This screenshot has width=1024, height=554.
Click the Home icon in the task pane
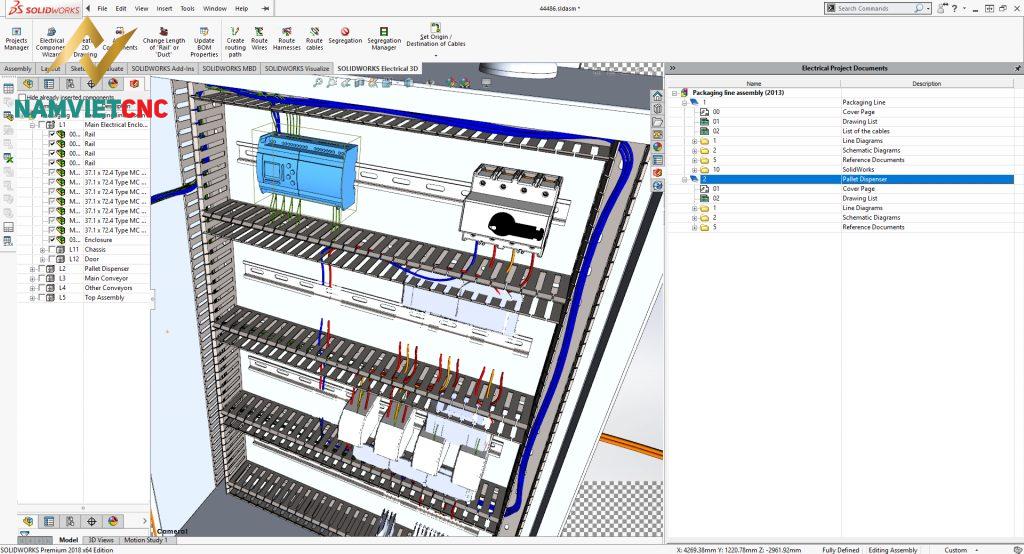tap(657, 96)
